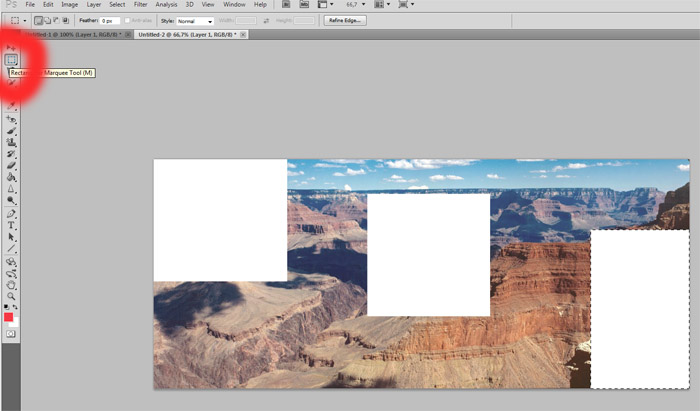Open the Layer menu

tap(93, 4)
